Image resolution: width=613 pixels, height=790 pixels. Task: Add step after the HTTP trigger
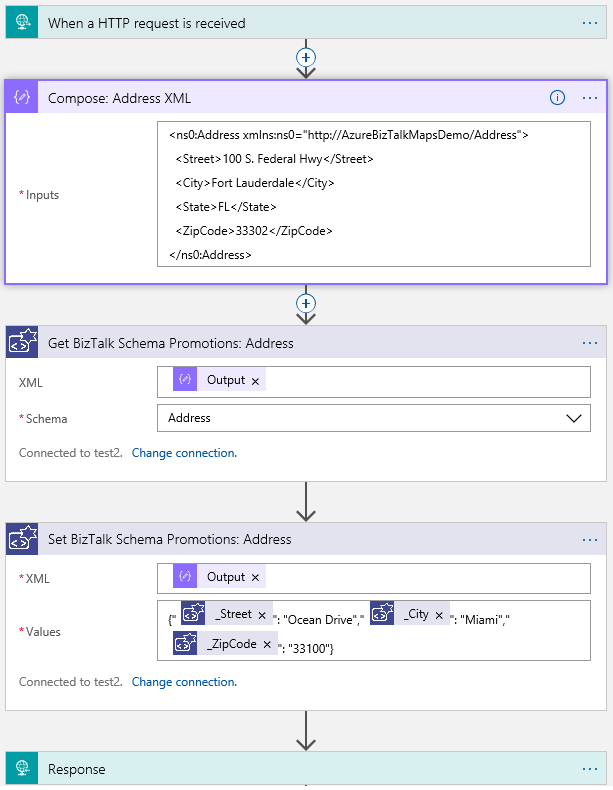click(x=306, y=57)
